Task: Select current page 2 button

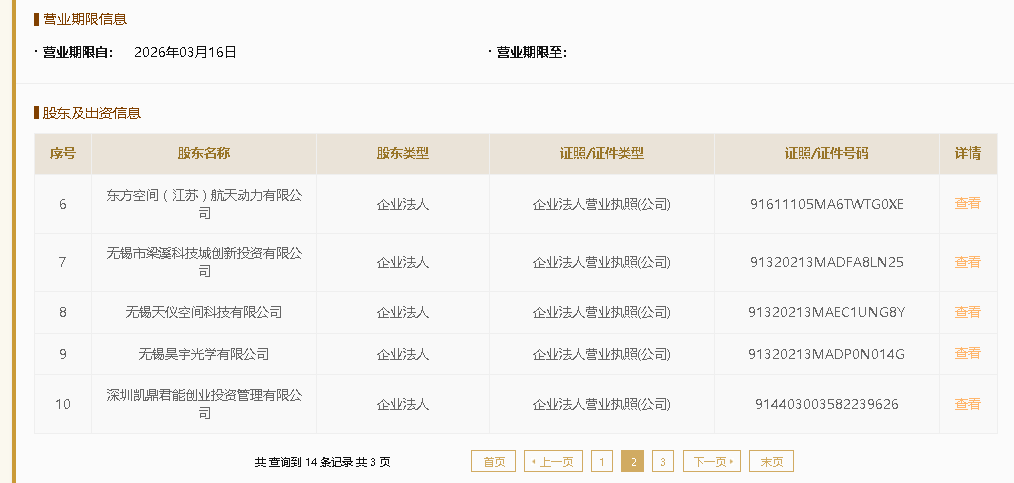Action: point(632,461)
